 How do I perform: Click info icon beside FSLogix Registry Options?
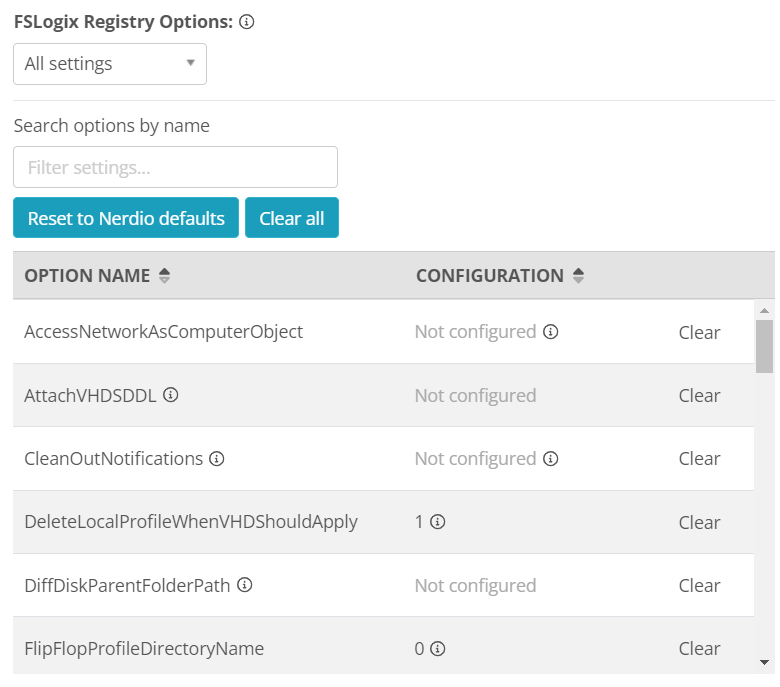247,22
